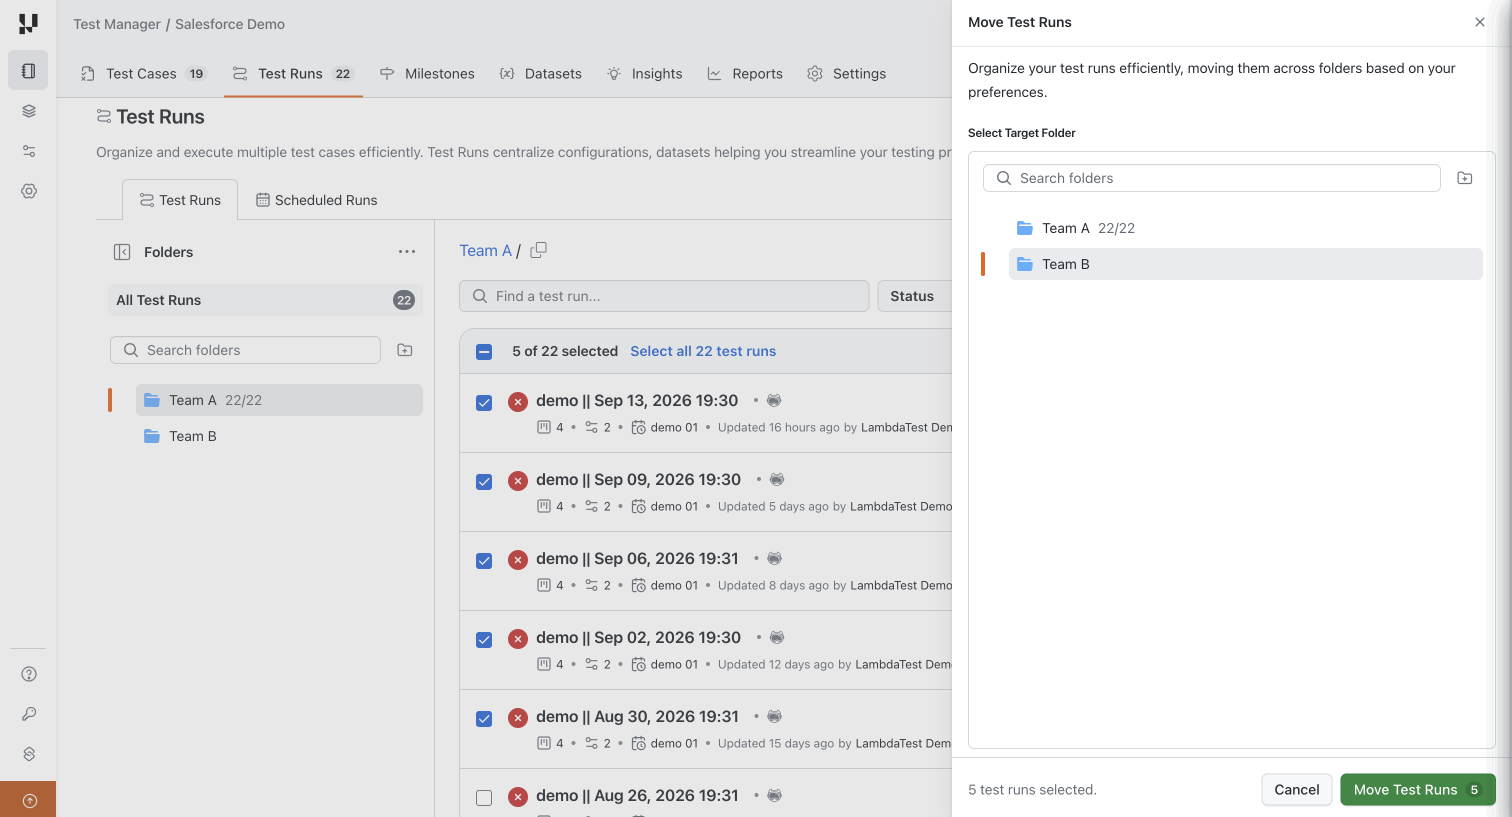
Task: Open the key access icon in sidebar
Action: 28,714
